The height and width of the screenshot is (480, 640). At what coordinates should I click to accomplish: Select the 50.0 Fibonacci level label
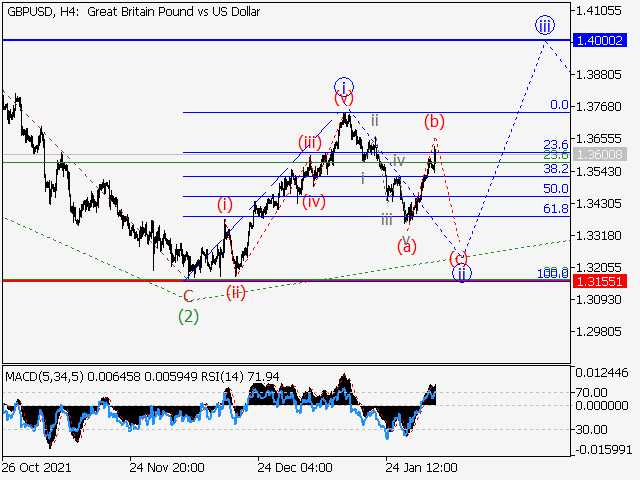click(556, 189)
